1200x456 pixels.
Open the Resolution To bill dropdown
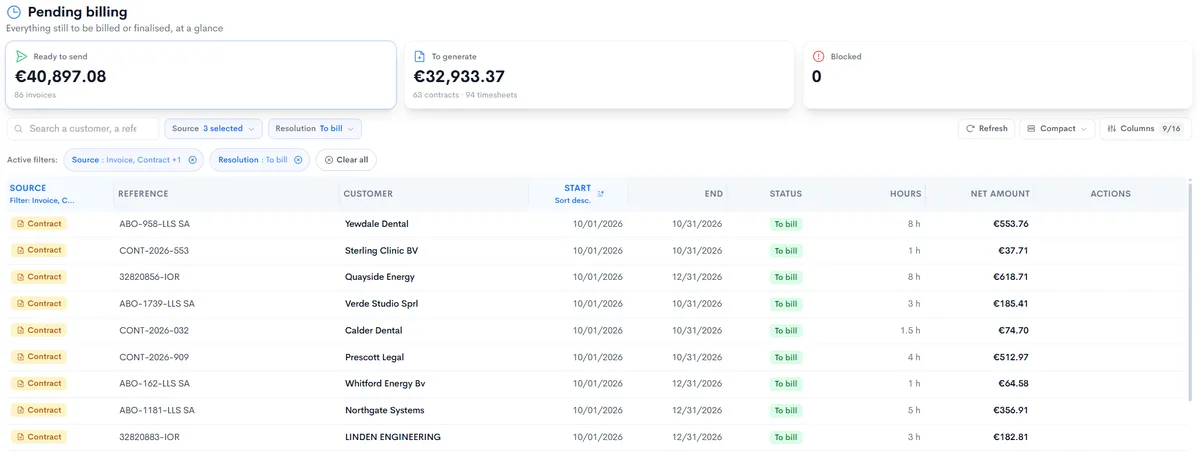pyautogui.click(x=315, y=129)
